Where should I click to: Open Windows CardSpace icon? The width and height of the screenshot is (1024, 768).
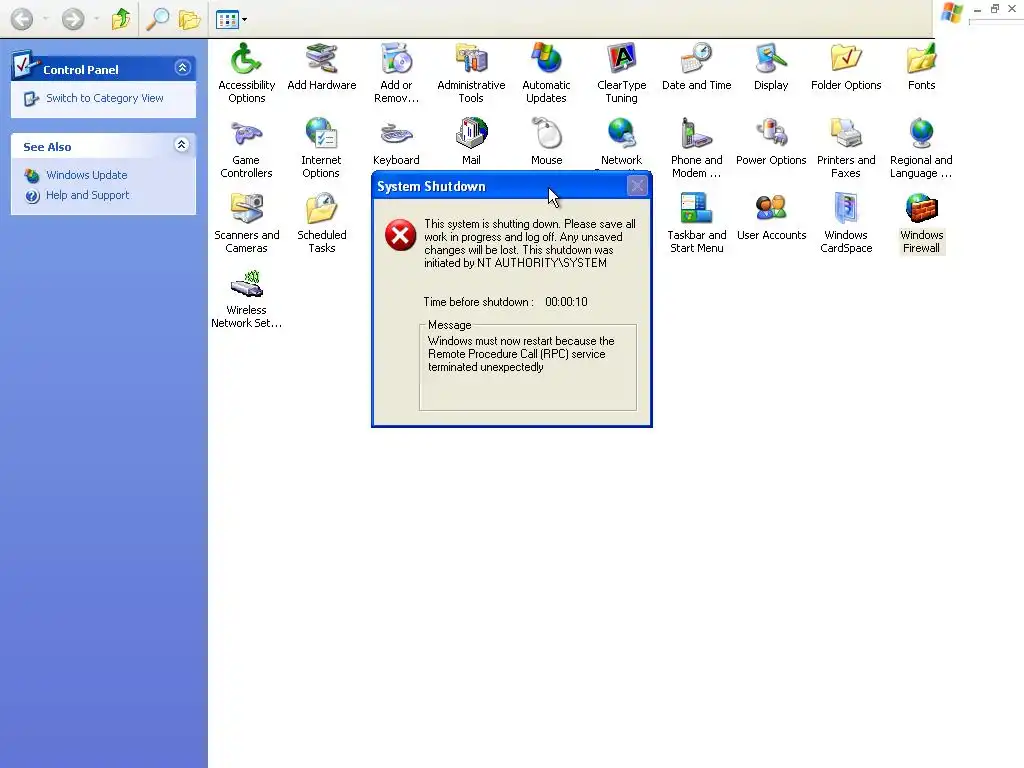click(x=846, y=223)
